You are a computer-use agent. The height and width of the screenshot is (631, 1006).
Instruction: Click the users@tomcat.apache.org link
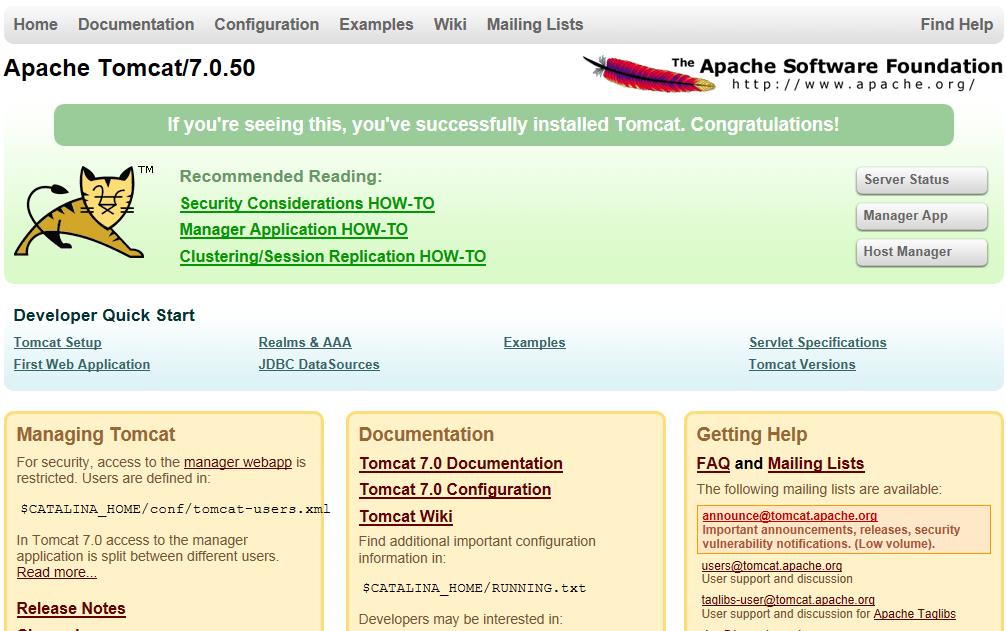[772, 566]
